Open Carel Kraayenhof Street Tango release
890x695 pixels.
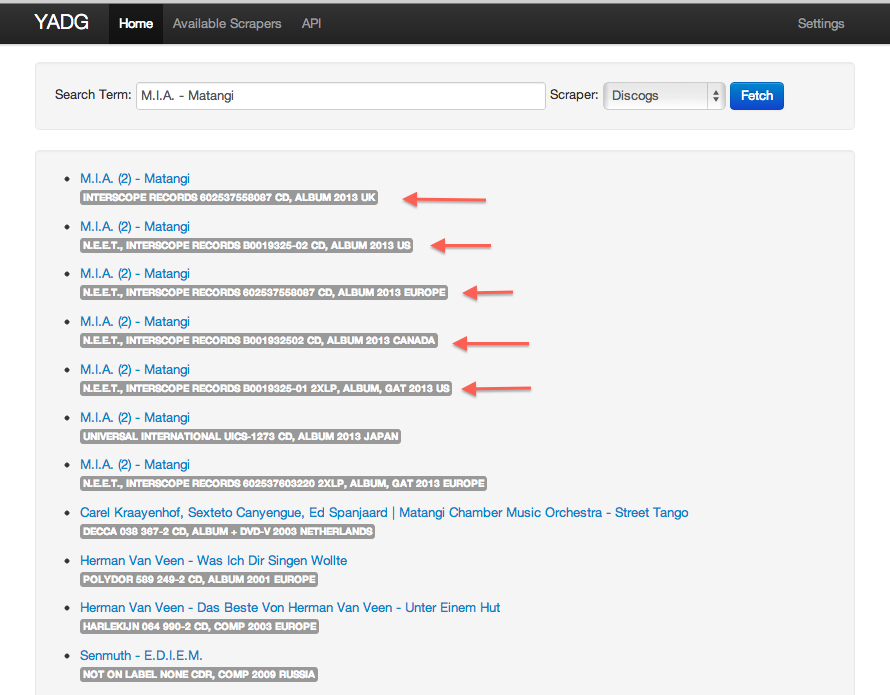[x=384, y=513]
